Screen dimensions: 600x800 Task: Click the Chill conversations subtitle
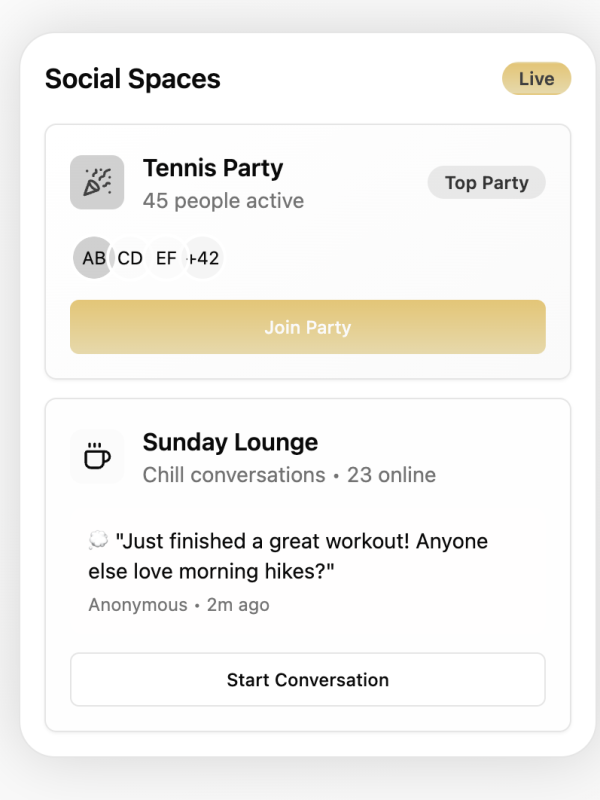click(234, 475)
